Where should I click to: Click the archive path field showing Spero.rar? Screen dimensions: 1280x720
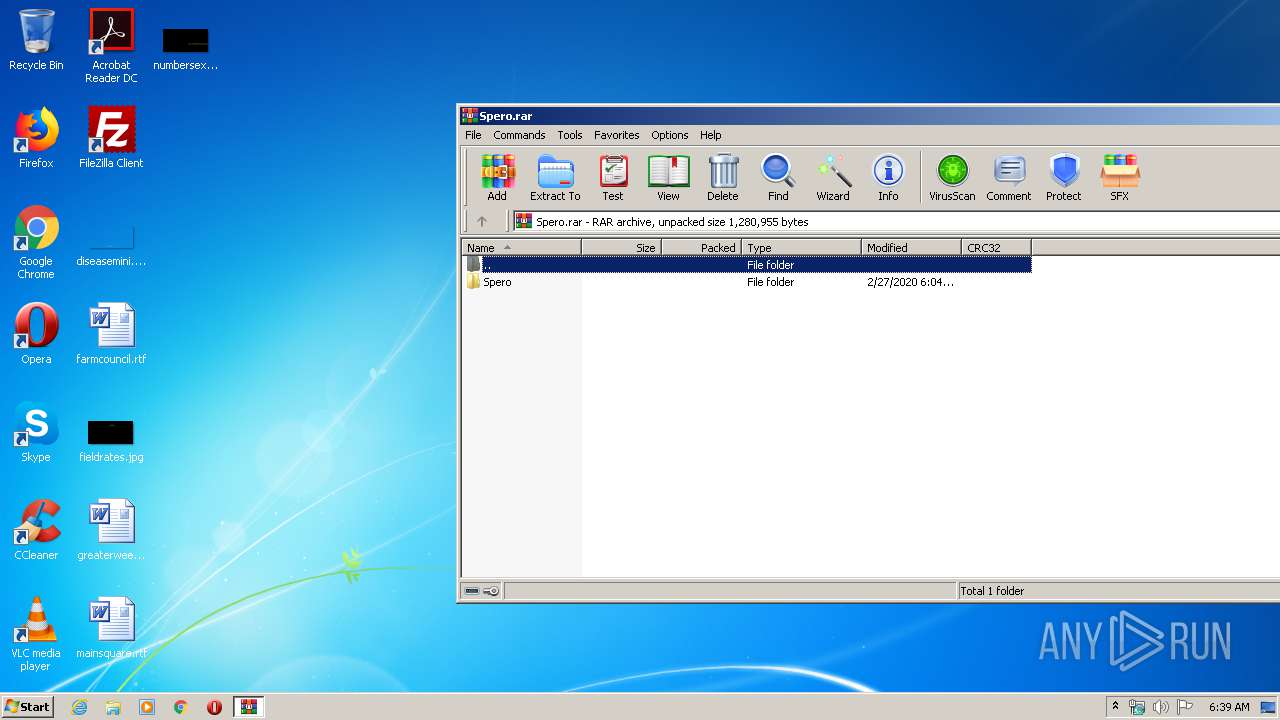(895, 221)
